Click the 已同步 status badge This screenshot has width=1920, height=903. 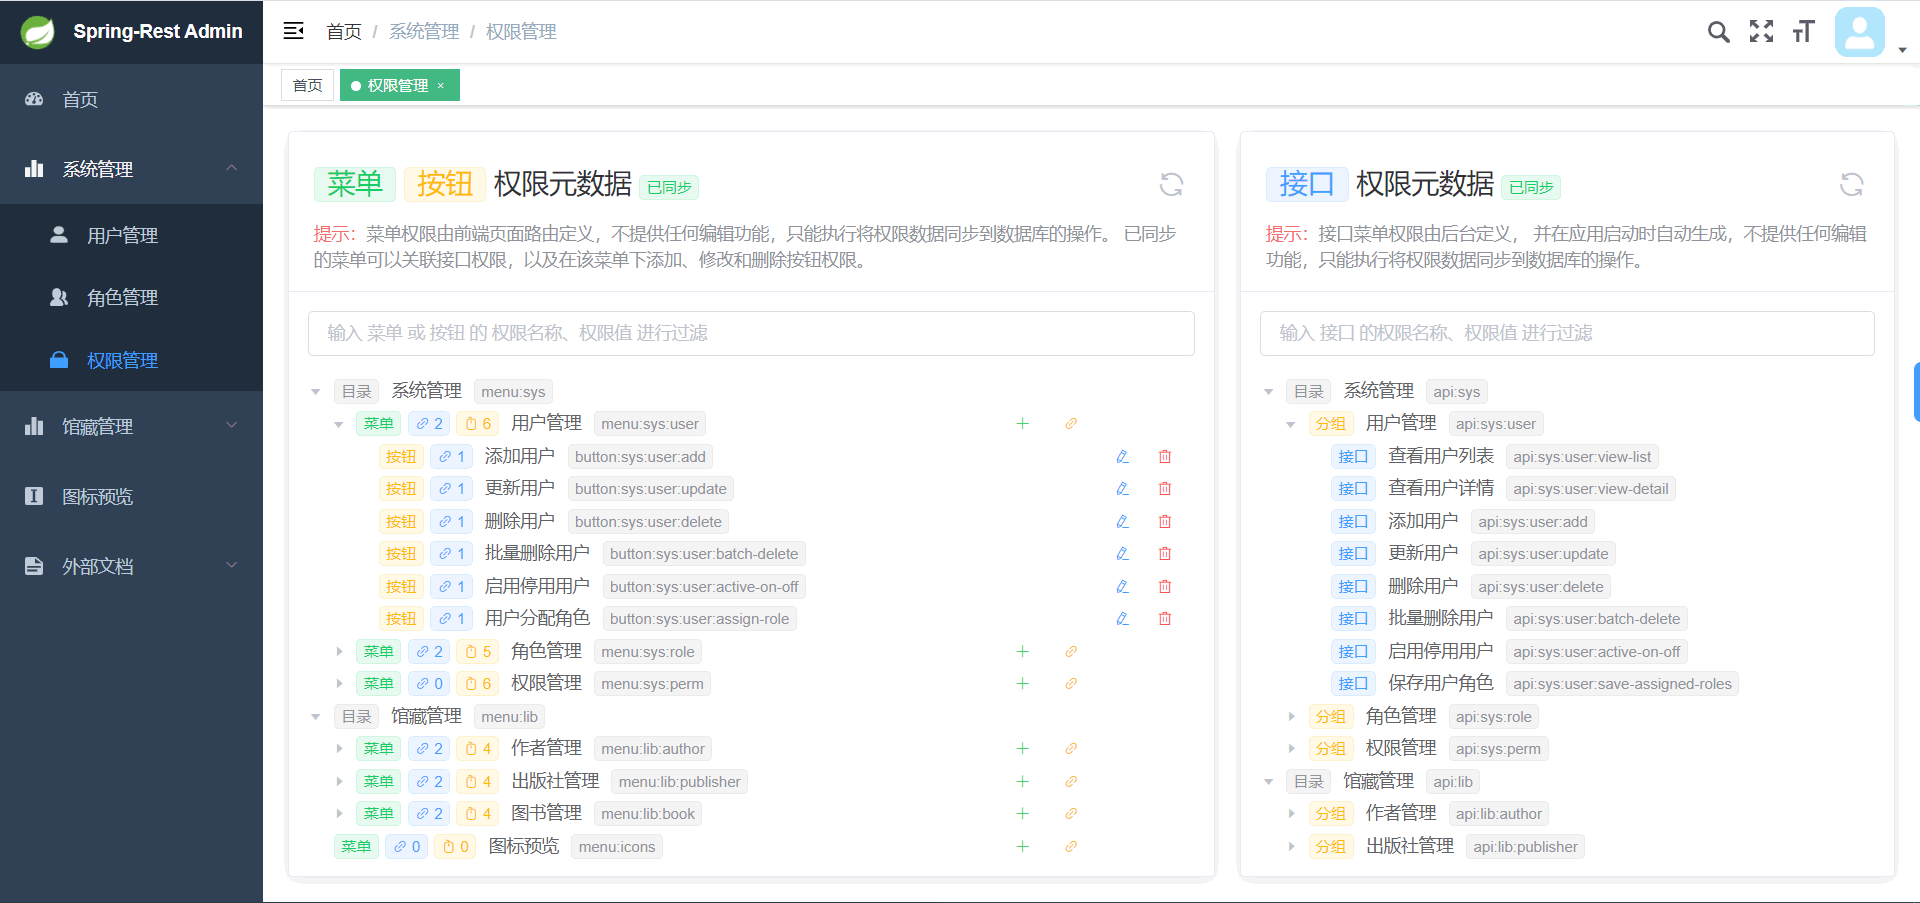click(x=668, y=186)
